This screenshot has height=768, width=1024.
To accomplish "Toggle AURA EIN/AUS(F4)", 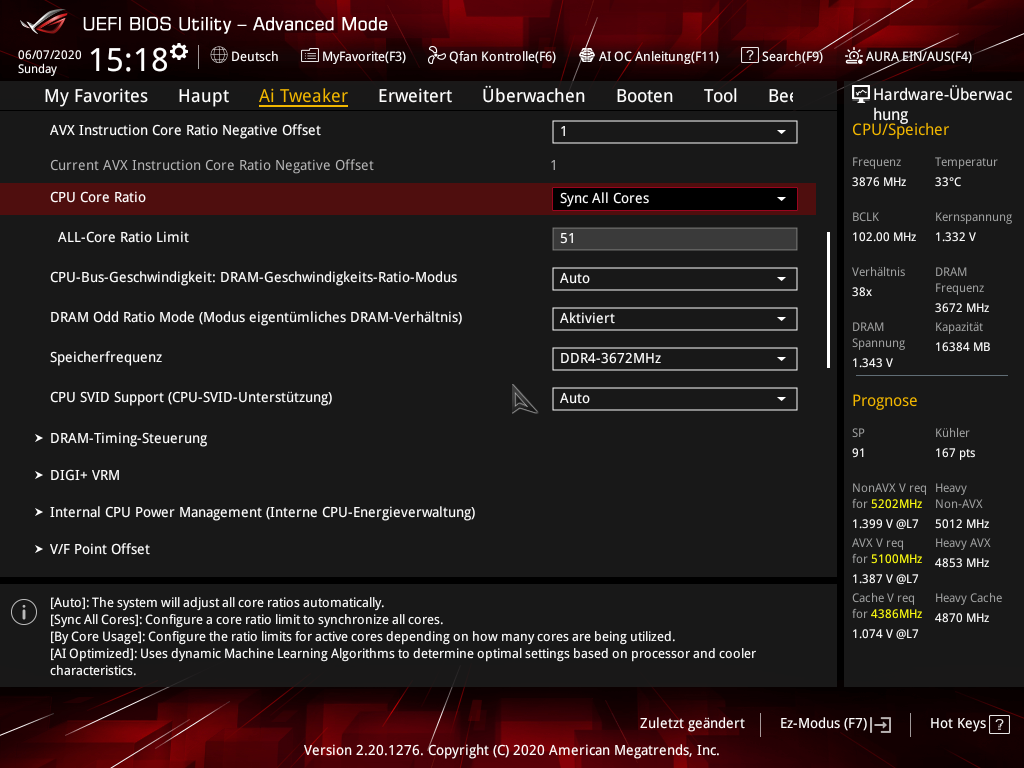I will coord(918,56).
